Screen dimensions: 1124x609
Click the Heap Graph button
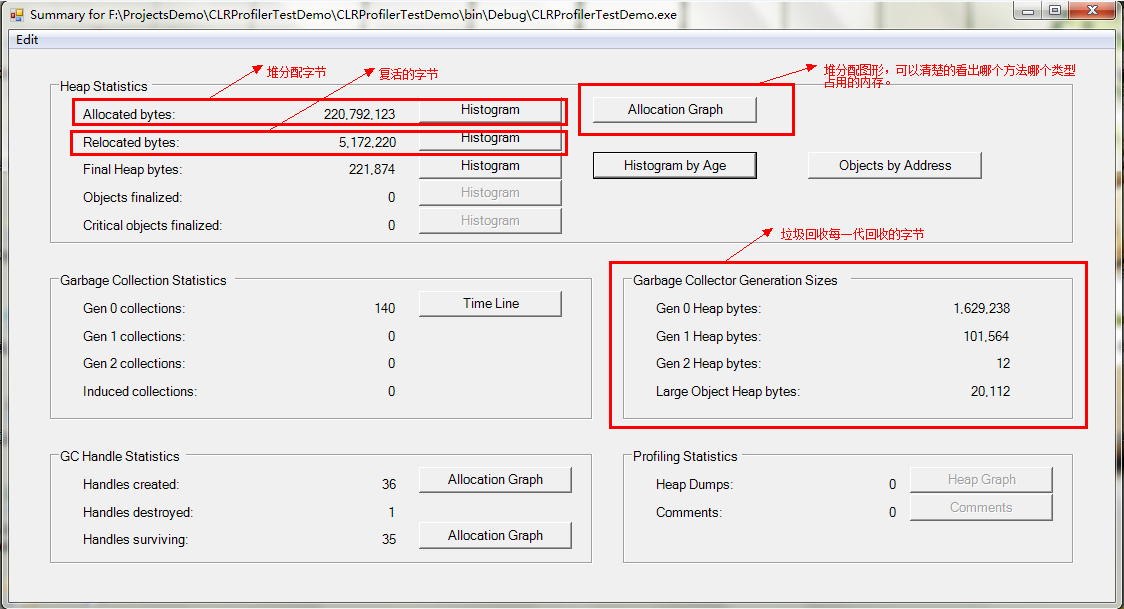pos(981,480)
